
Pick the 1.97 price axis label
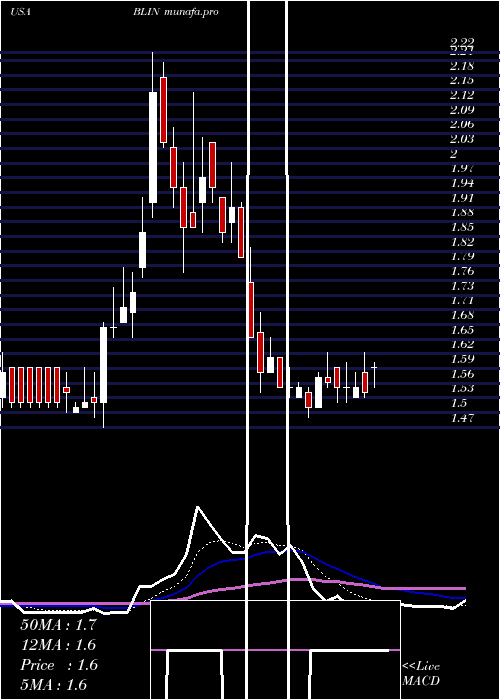pos(462,168)
